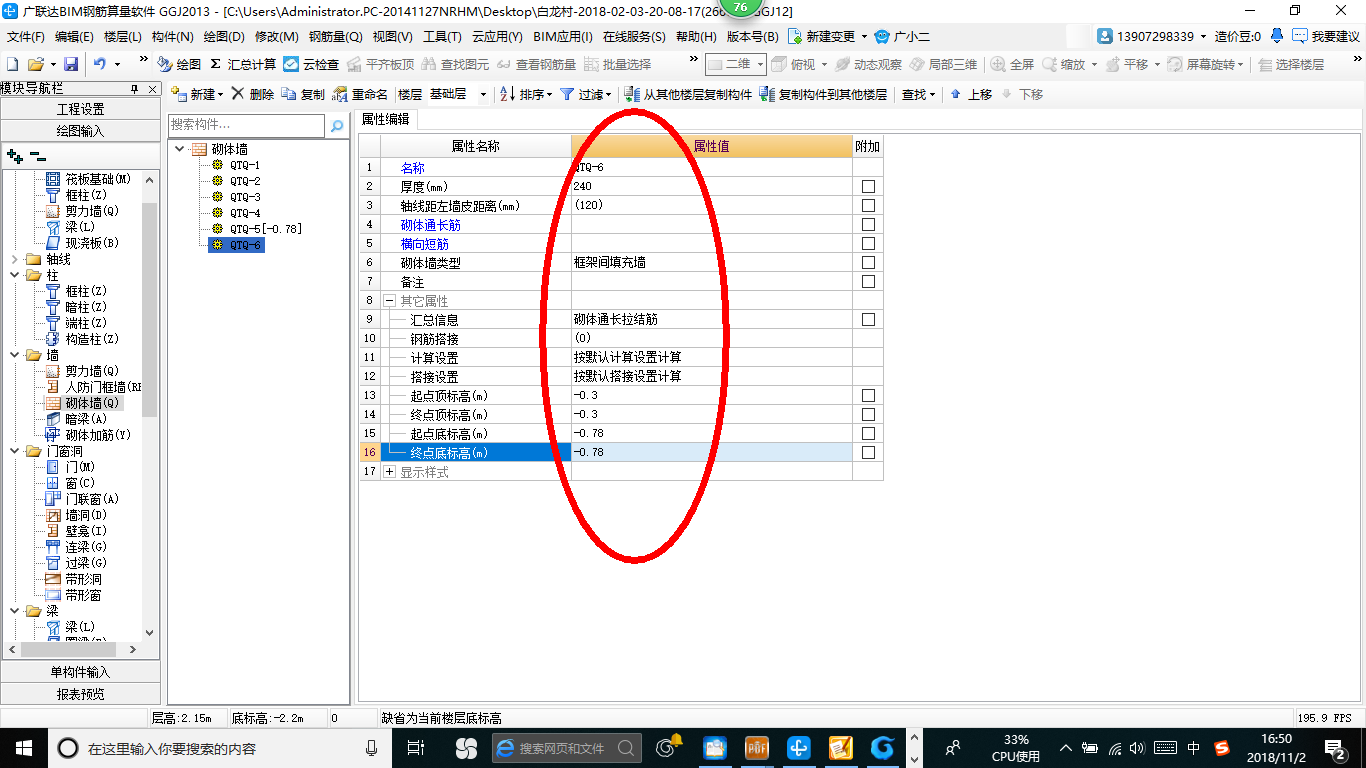
Task: Open 基础层 floor dropdown
Action: (483, 95)
